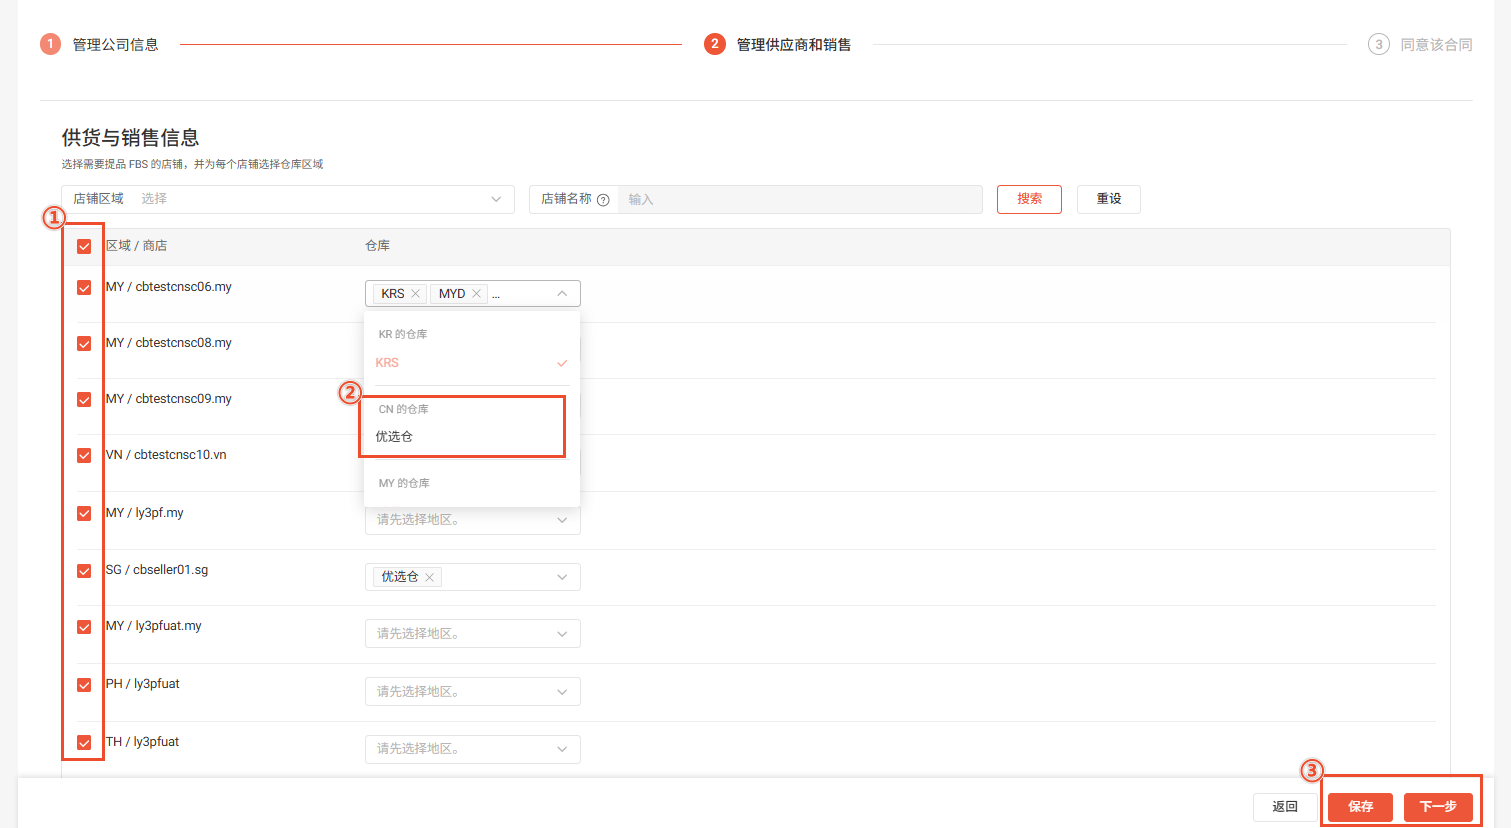Toggle the select-all checkbox in header row
The image size is (1511, 828).
pos(84,246)
